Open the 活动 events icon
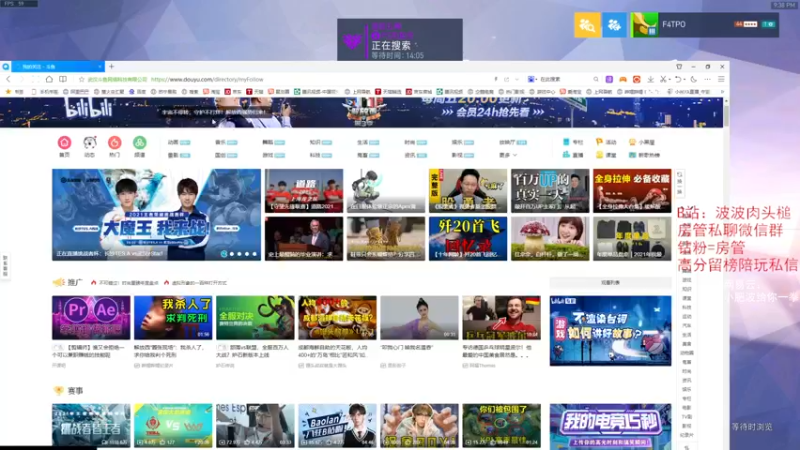The image size is (800, 450). point(599,142)
